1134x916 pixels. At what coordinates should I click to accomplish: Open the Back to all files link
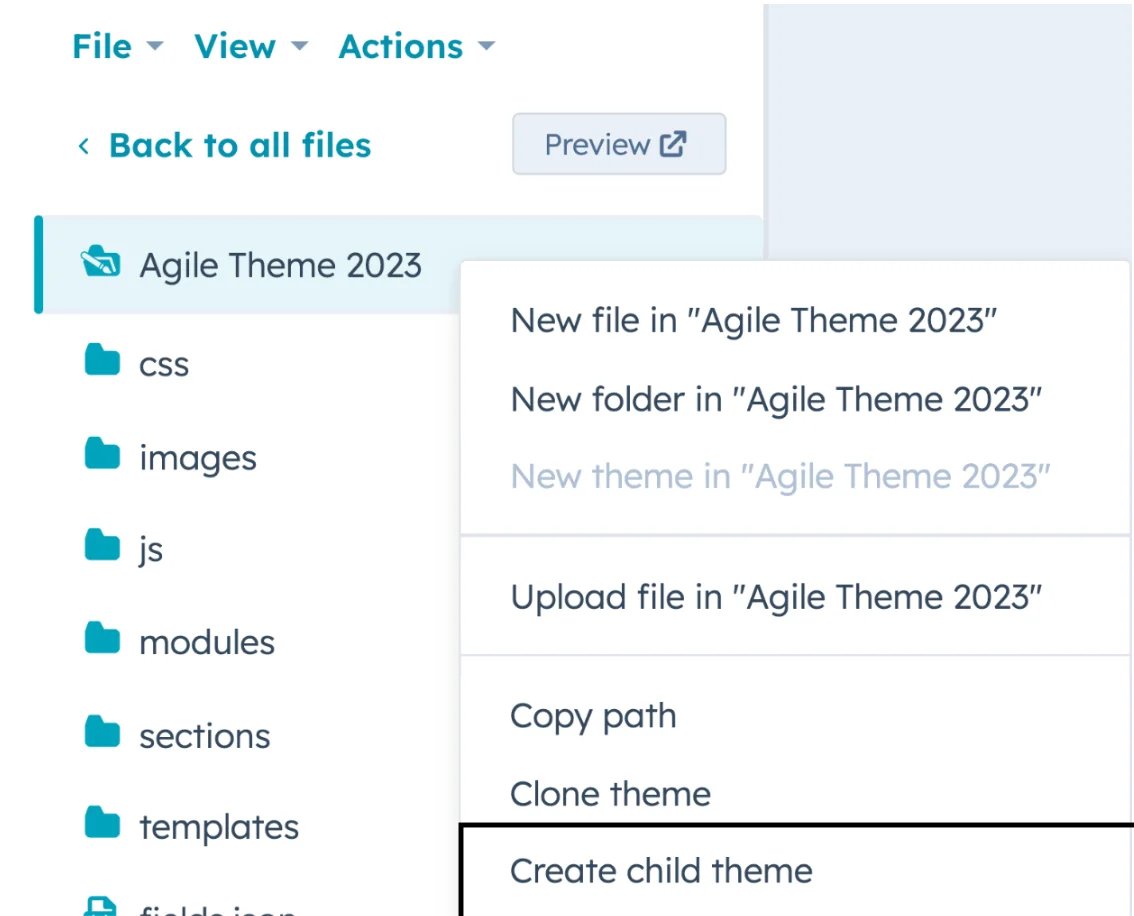(x=239, y=145)
